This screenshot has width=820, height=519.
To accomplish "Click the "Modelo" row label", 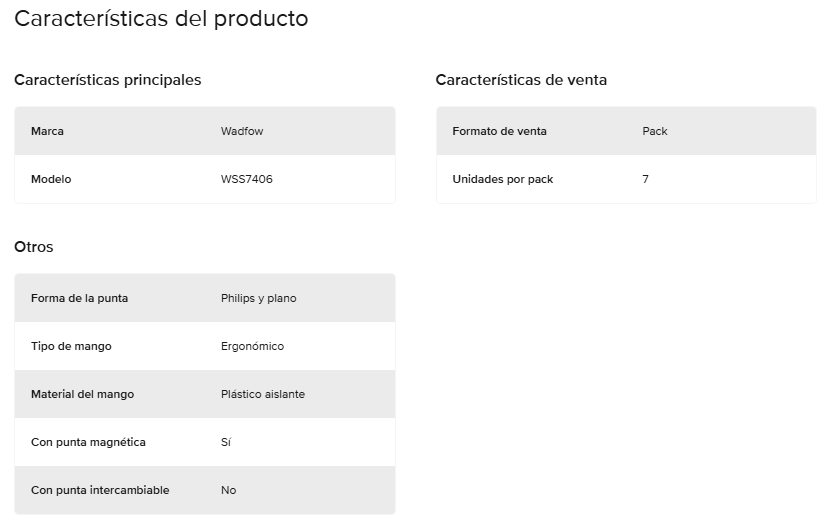I will pyautogui.click(x=51, y=179).
